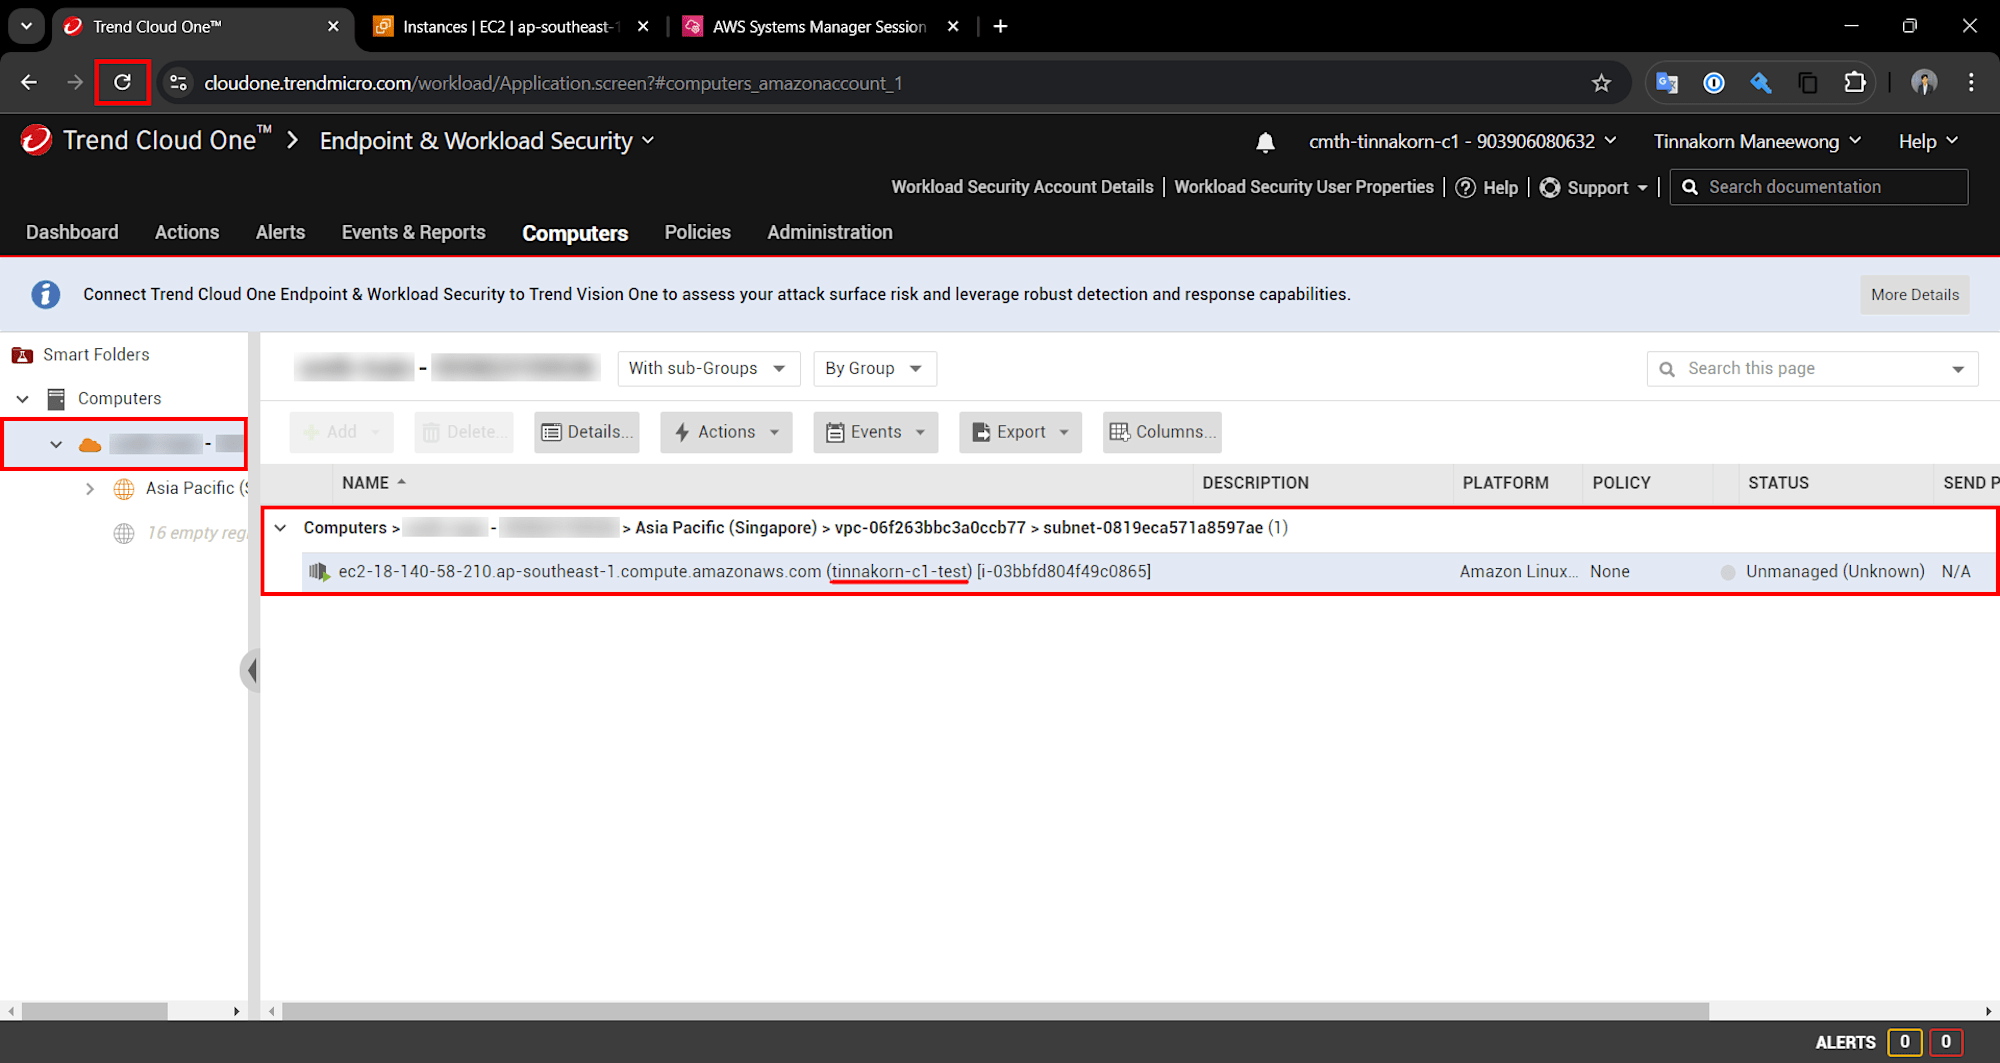Open the Events toolbar dropdown
Viewport: 2000px width, 1063px height.
(875, 432)
